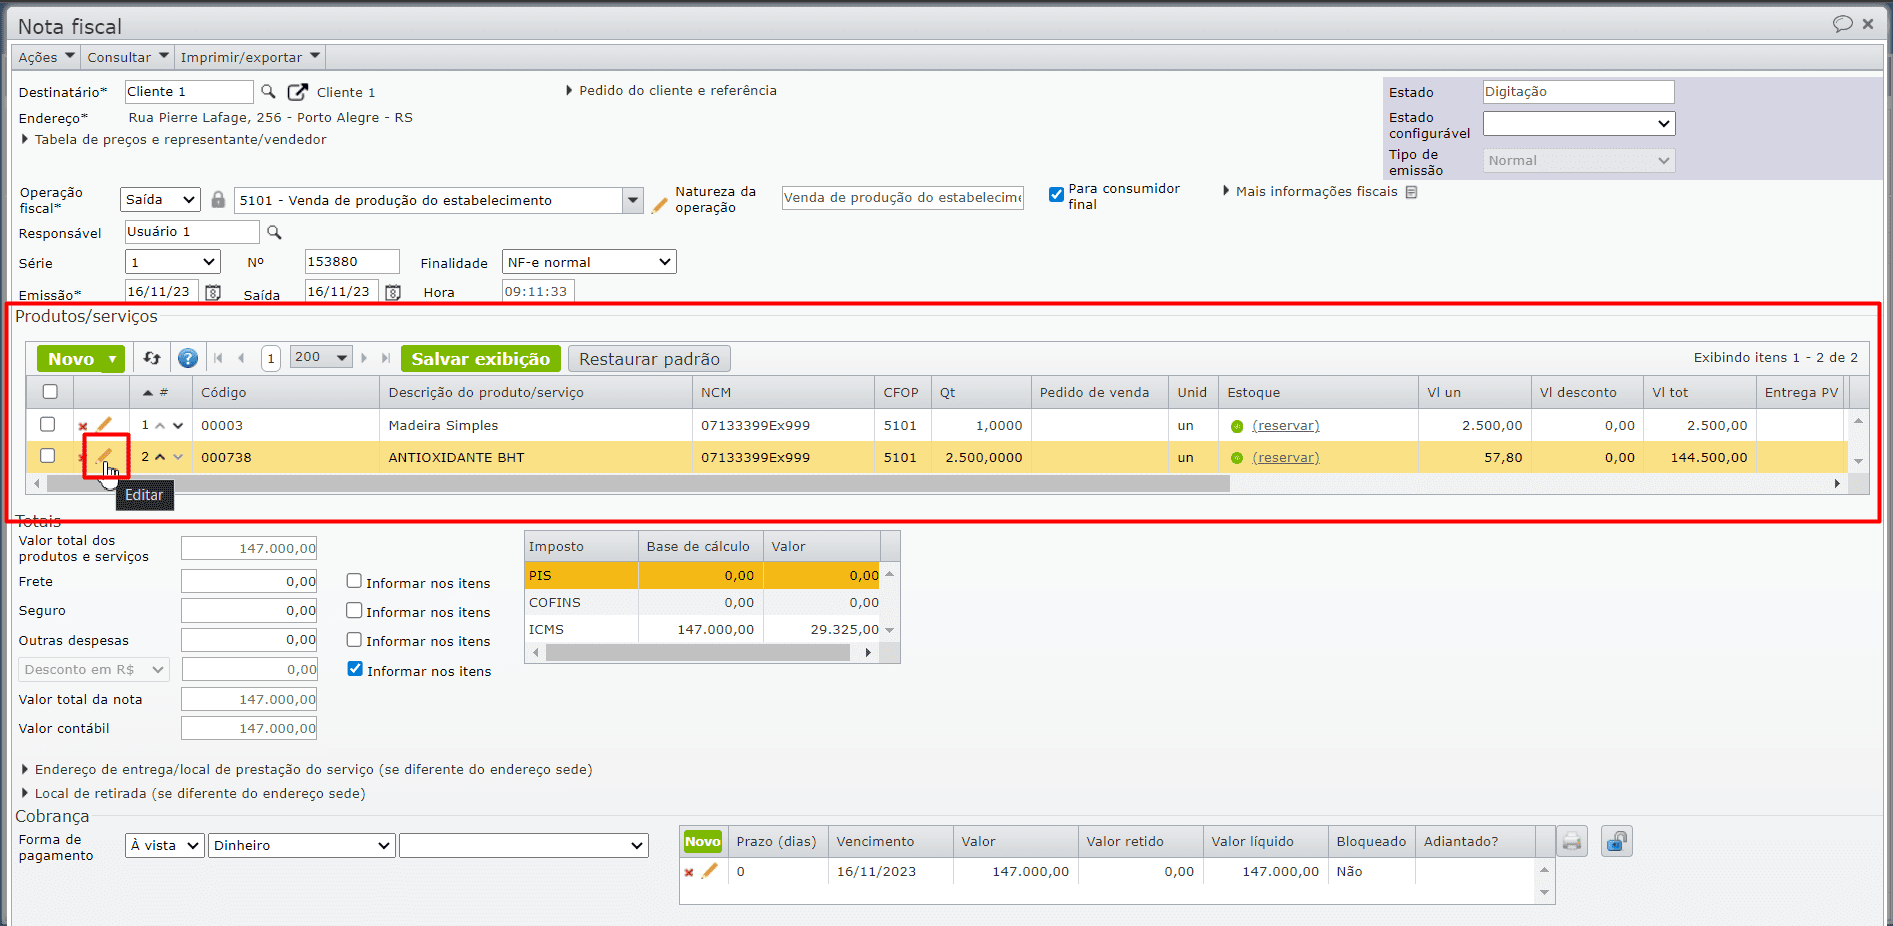Click the tax table horizontal scrollbar

[x=698, y=653]
